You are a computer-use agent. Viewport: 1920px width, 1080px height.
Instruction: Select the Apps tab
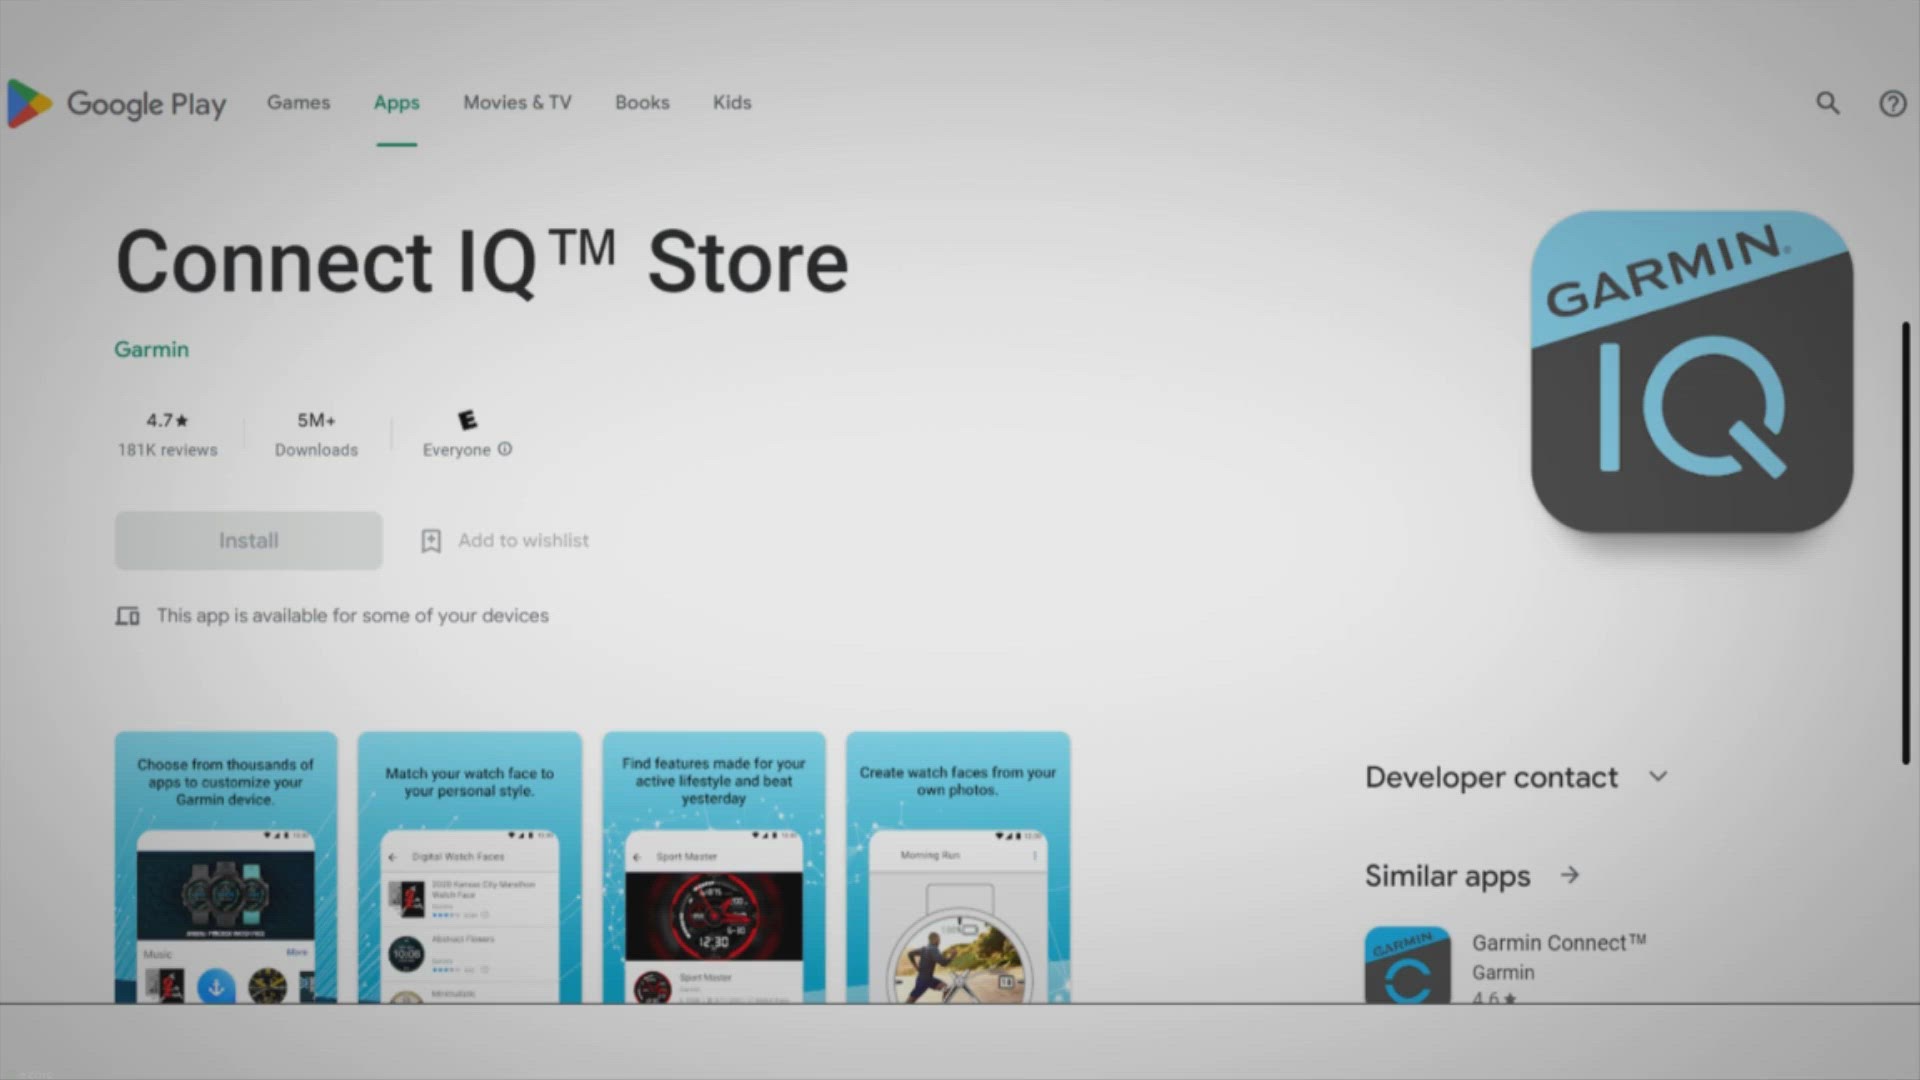point(397,103)
